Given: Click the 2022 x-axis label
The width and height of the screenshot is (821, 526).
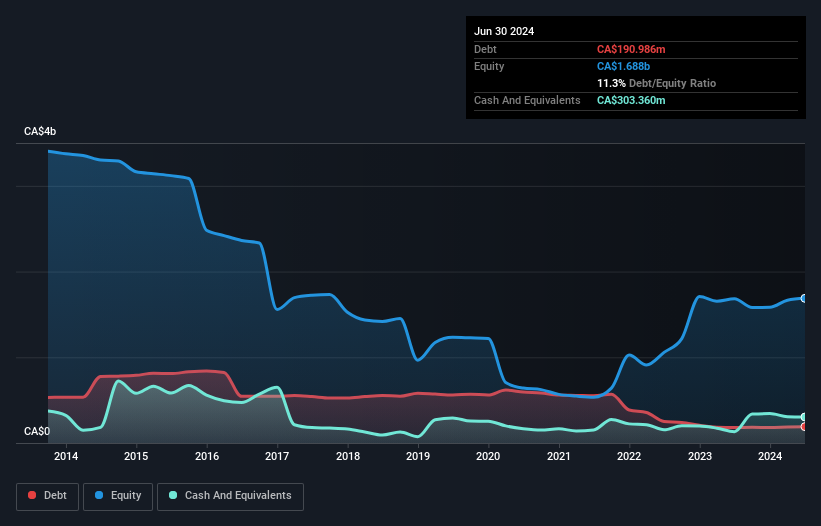Looking at the screenshot, I should pyautogui.click(x=629, y=456).
